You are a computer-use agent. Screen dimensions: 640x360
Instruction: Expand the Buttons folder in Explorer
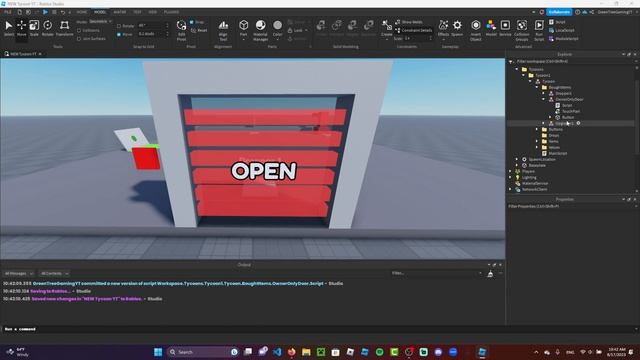pyautogui.click(x=537, y=129)
